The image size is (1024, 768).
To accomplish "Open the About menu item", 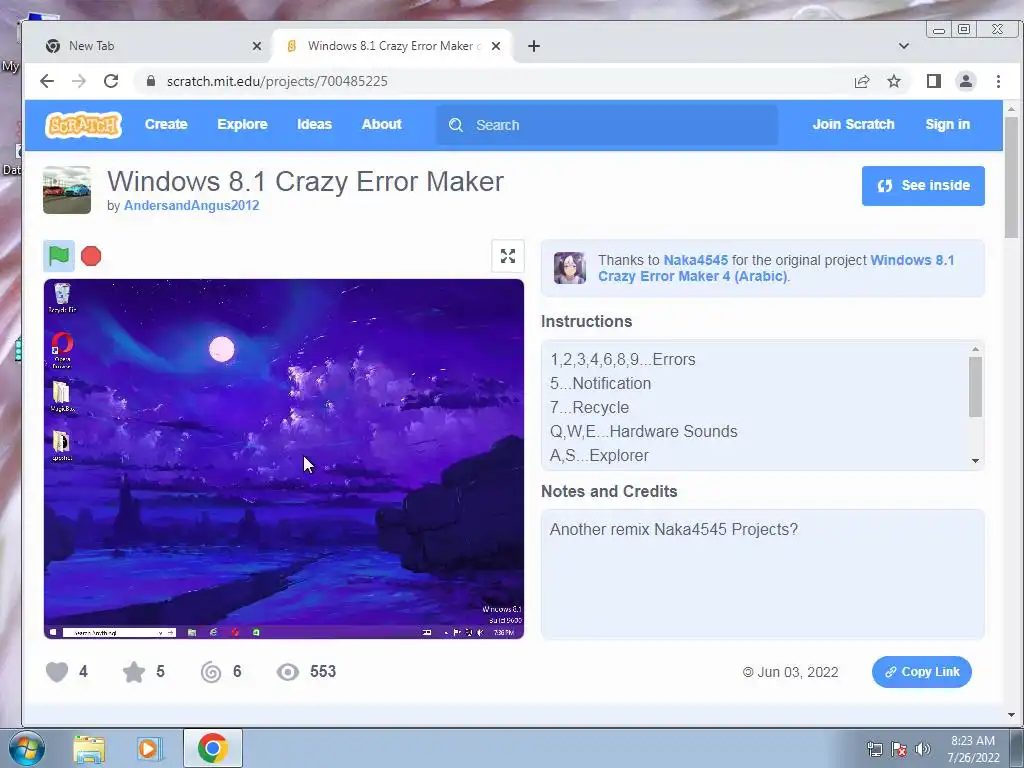I will 381,125.
